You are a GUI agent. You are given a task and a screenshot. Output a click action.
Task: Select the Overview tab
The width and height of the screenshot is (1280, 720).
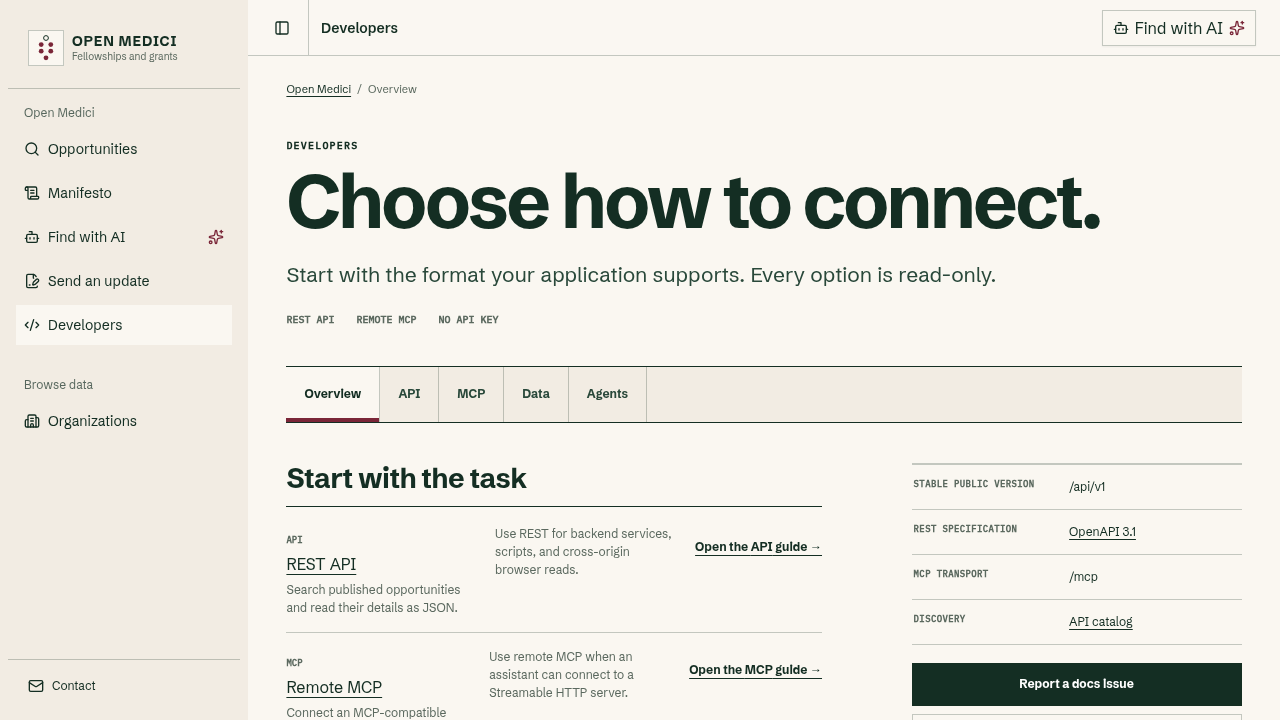pos(332,394)
